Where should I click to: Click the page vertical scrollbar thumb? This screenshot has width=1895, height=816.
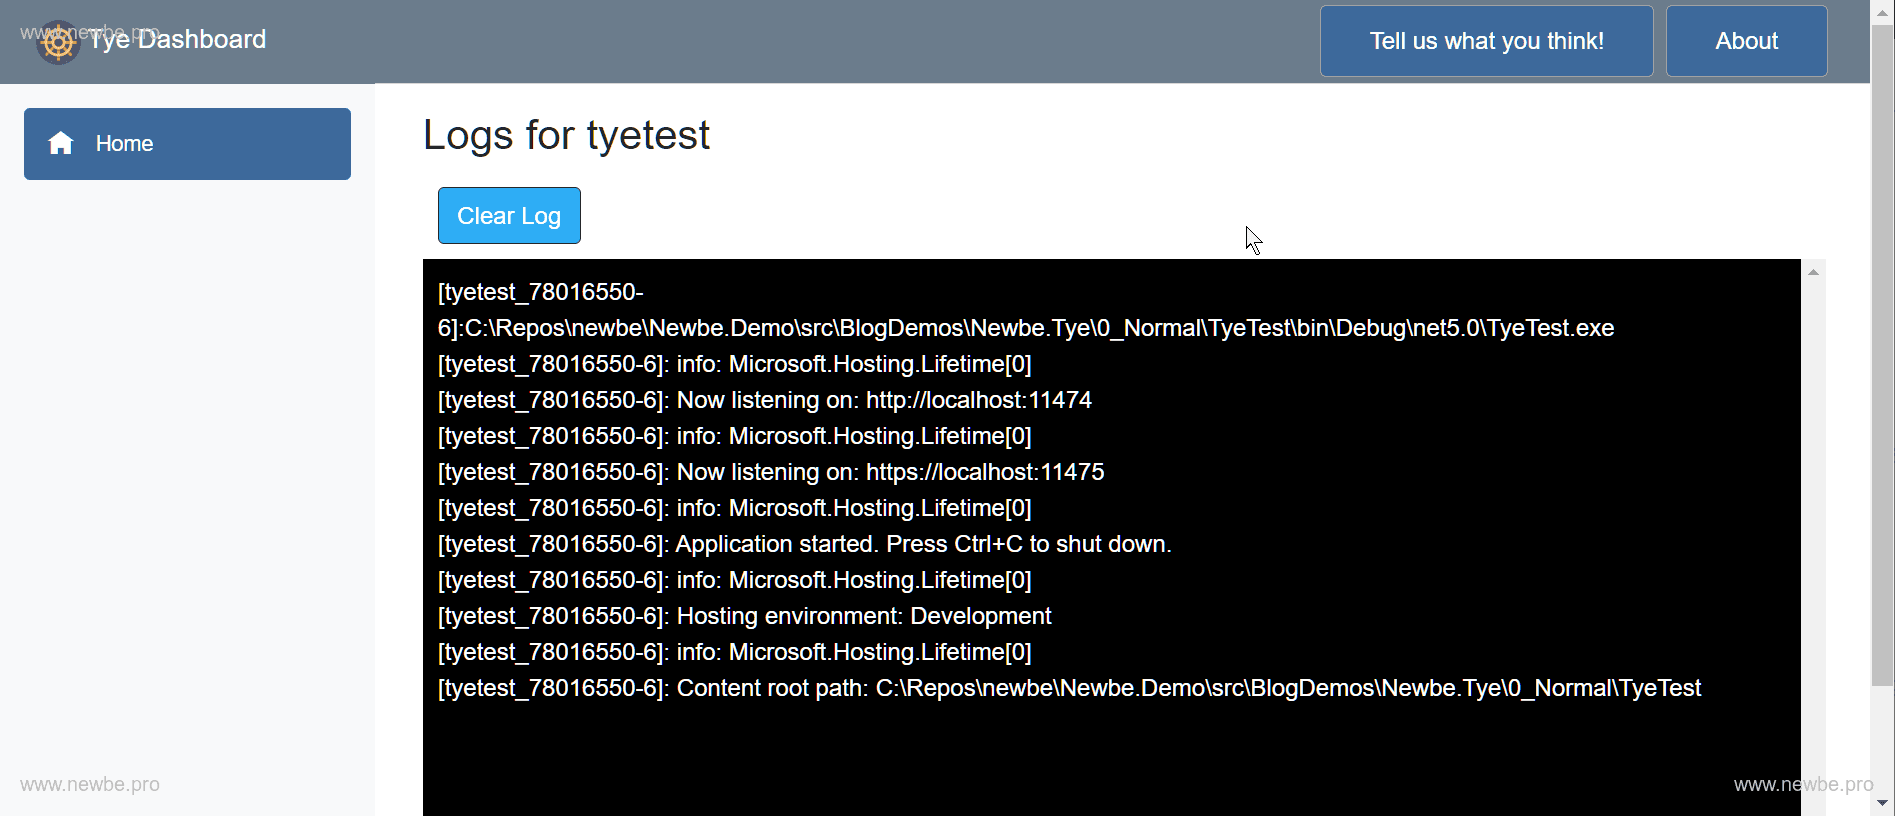pos(1882,350)
